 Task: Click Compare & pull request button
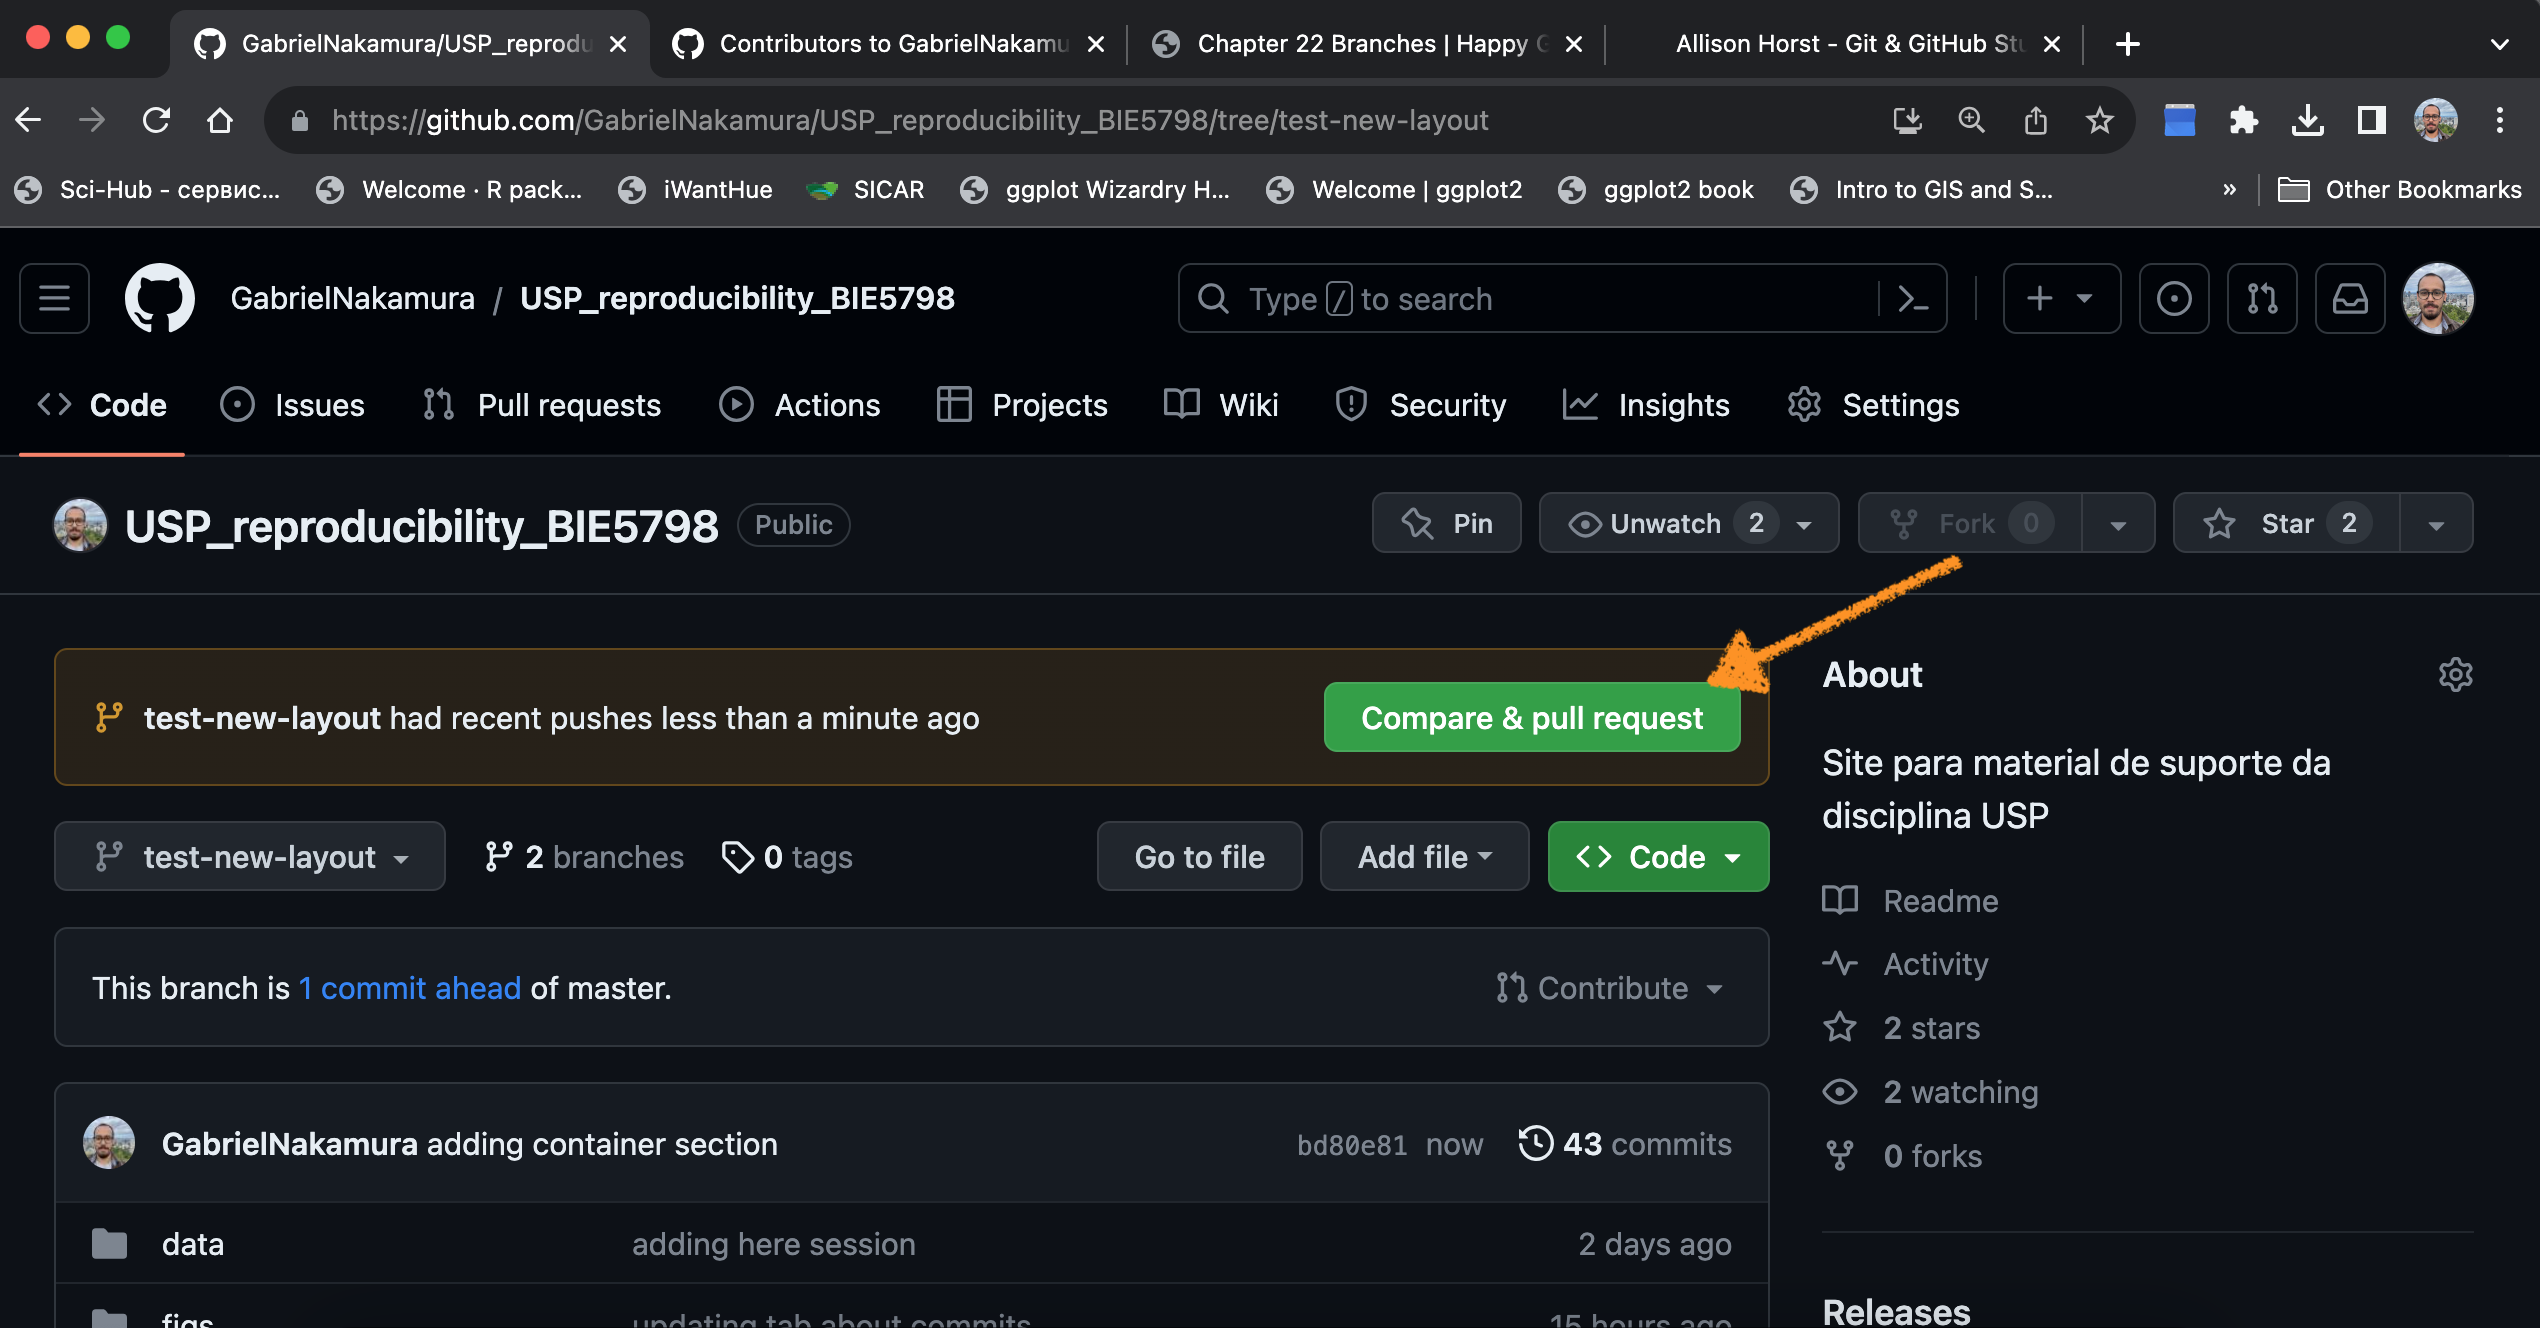click(x=1532, y=717)
